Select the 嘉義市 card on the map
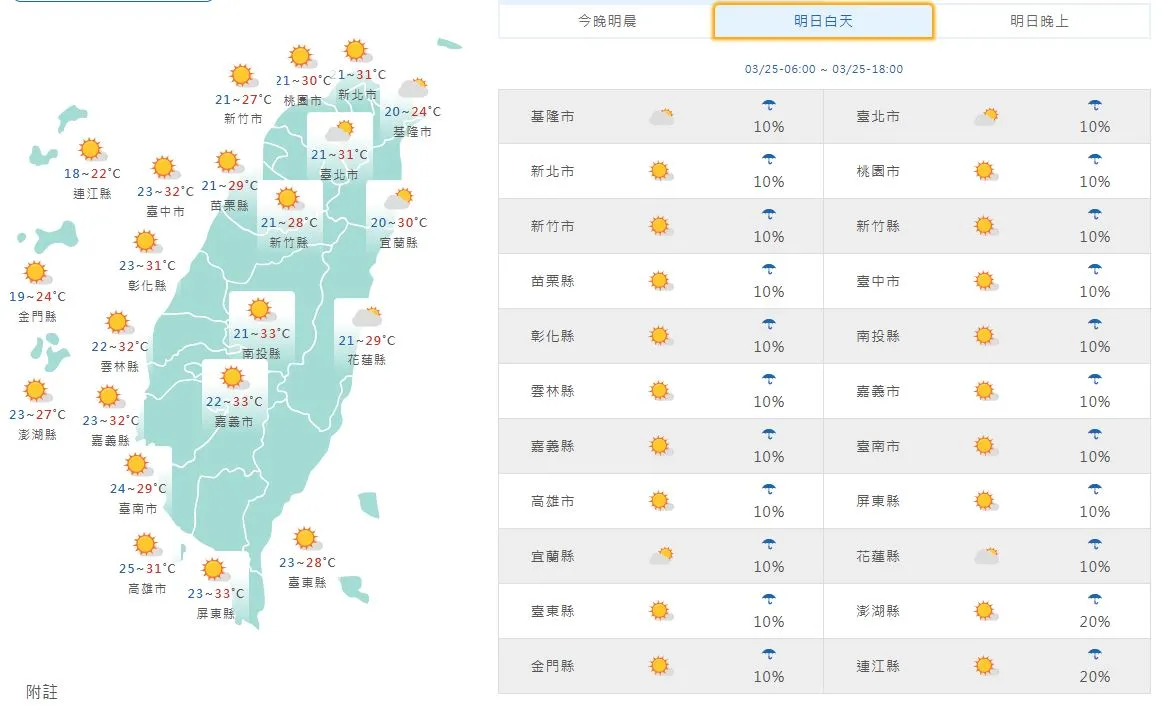 pyautogui.click(x=234, y=394)
